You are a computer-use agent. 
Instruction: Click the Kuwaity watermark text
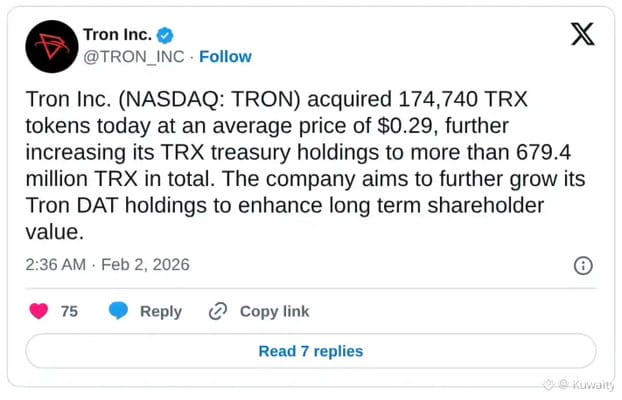pyautogui.click(x=595, y=384)
